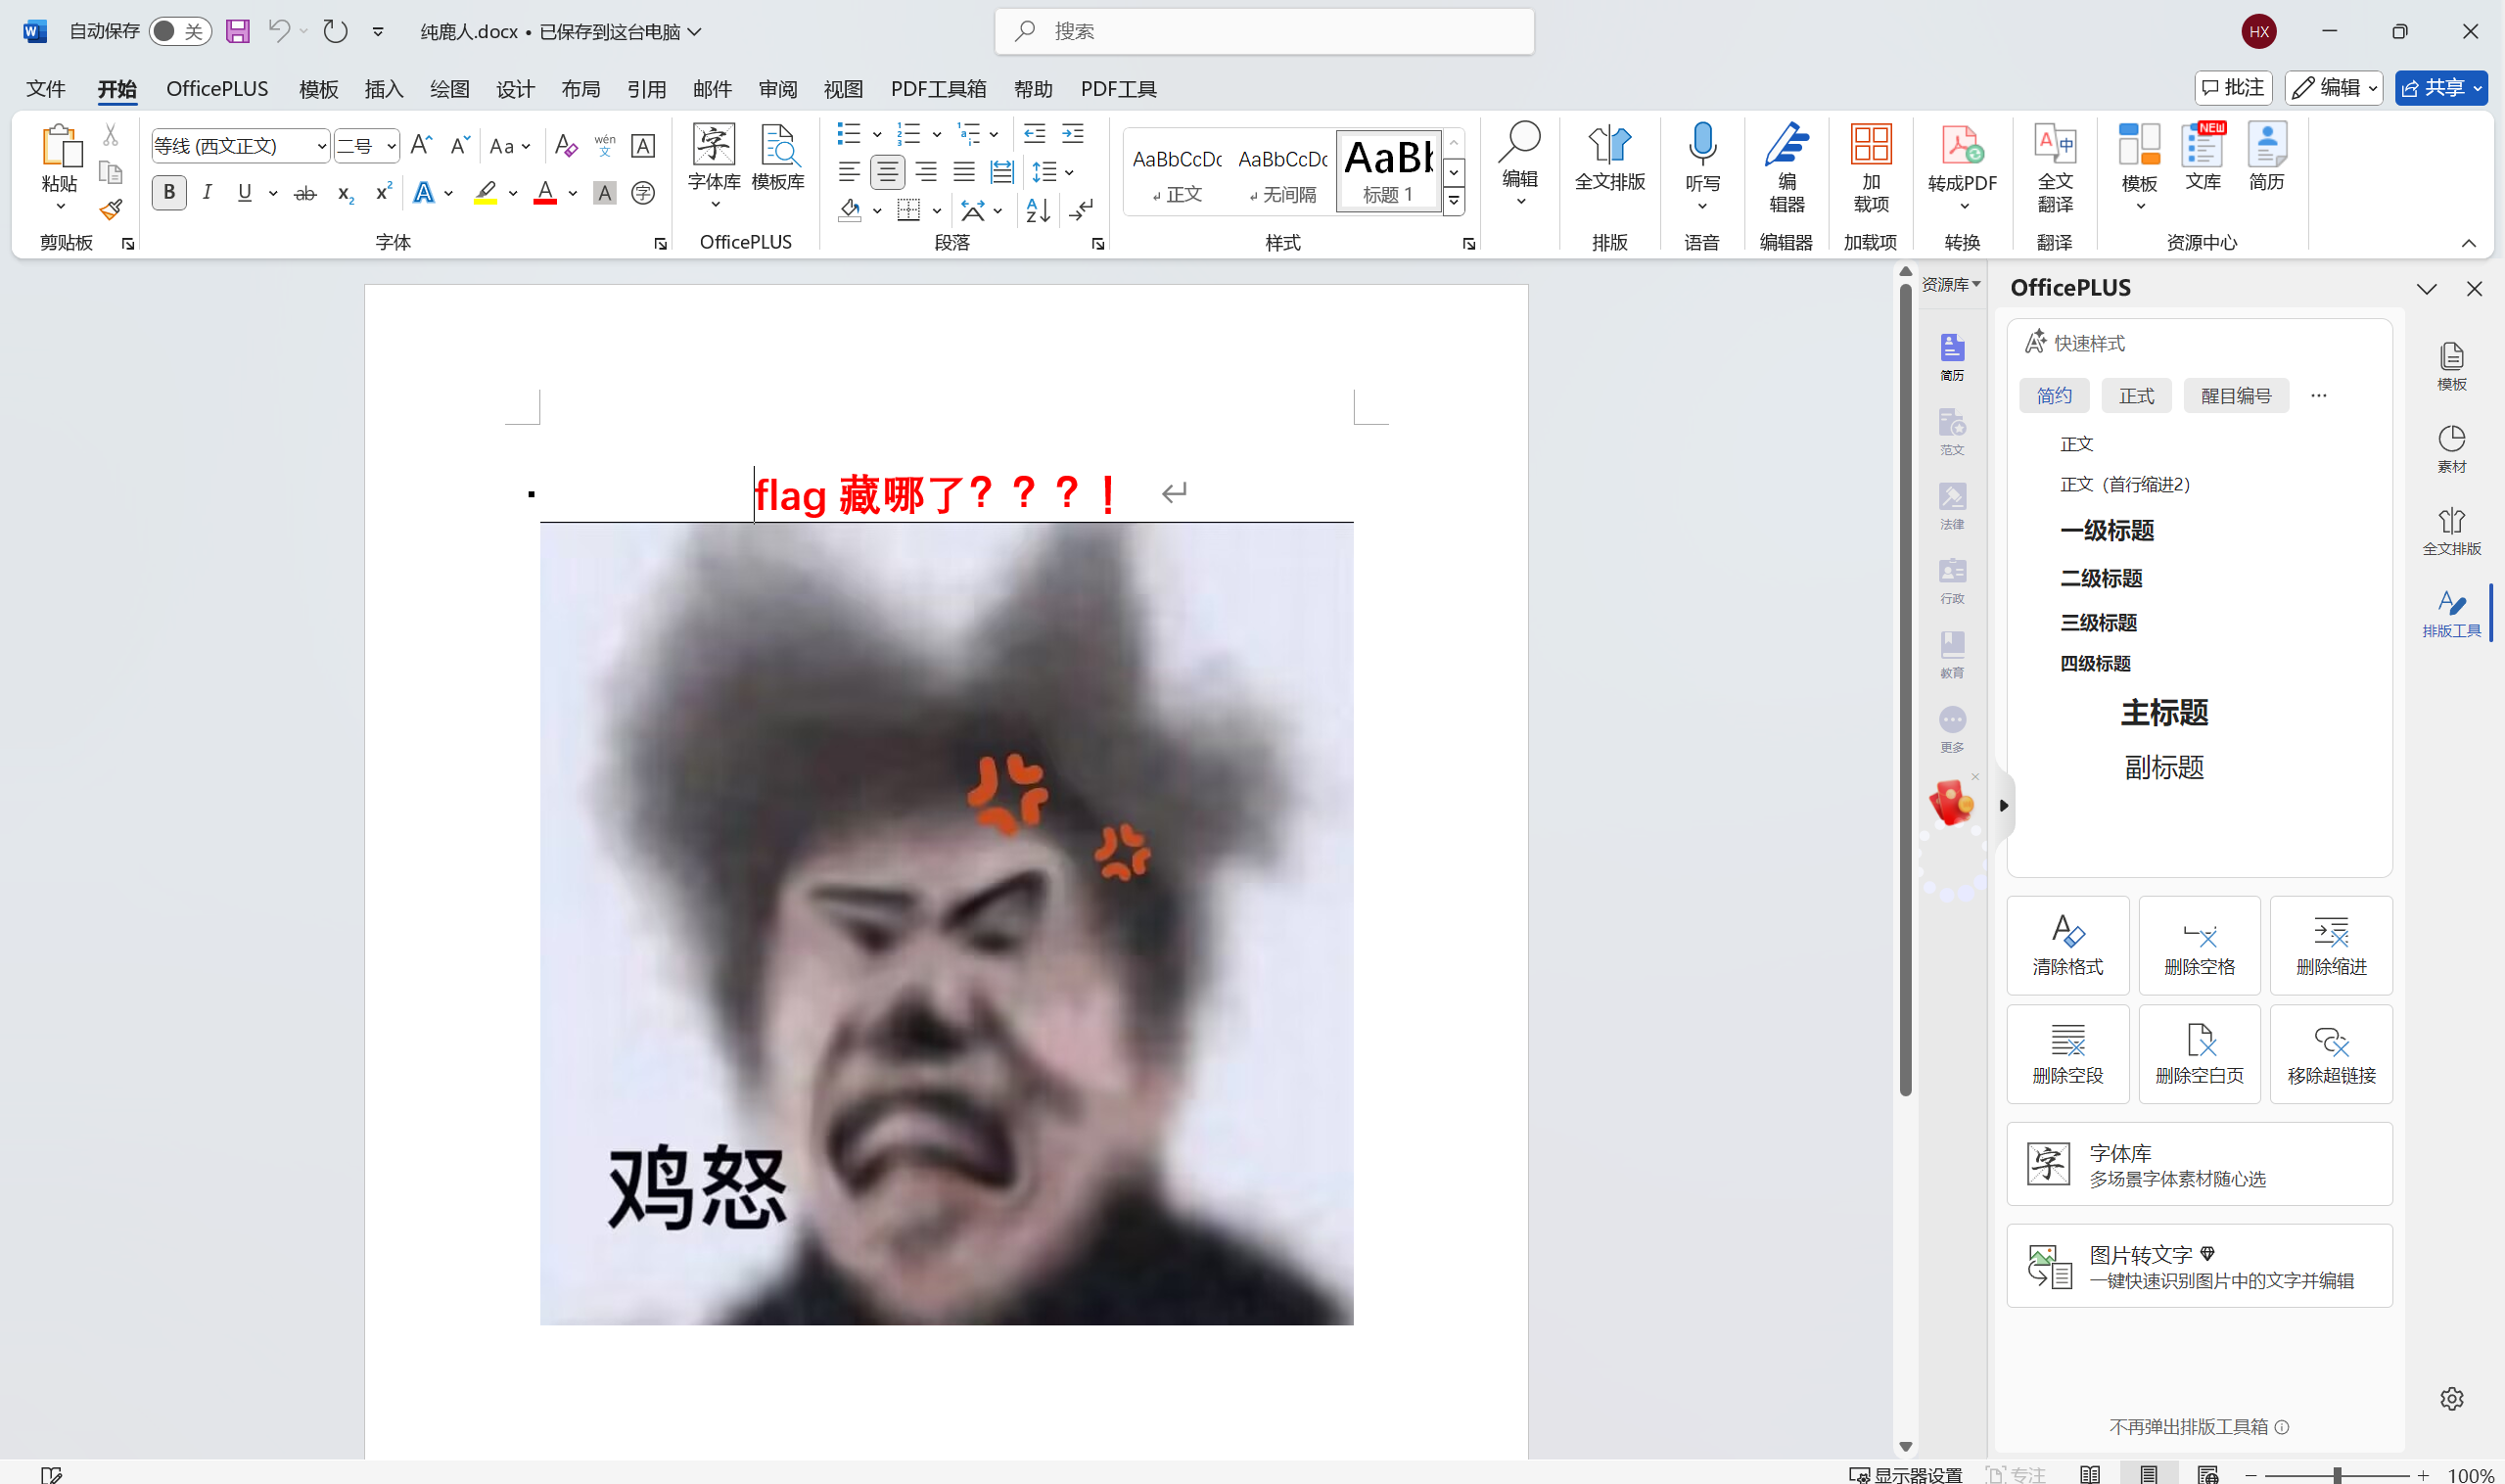Image resolution: width=2505 pixels, height=1484 pixels.
Task: Click the Decrease Indent icon
Action: pyautogui.click(x=1035, y=133)
